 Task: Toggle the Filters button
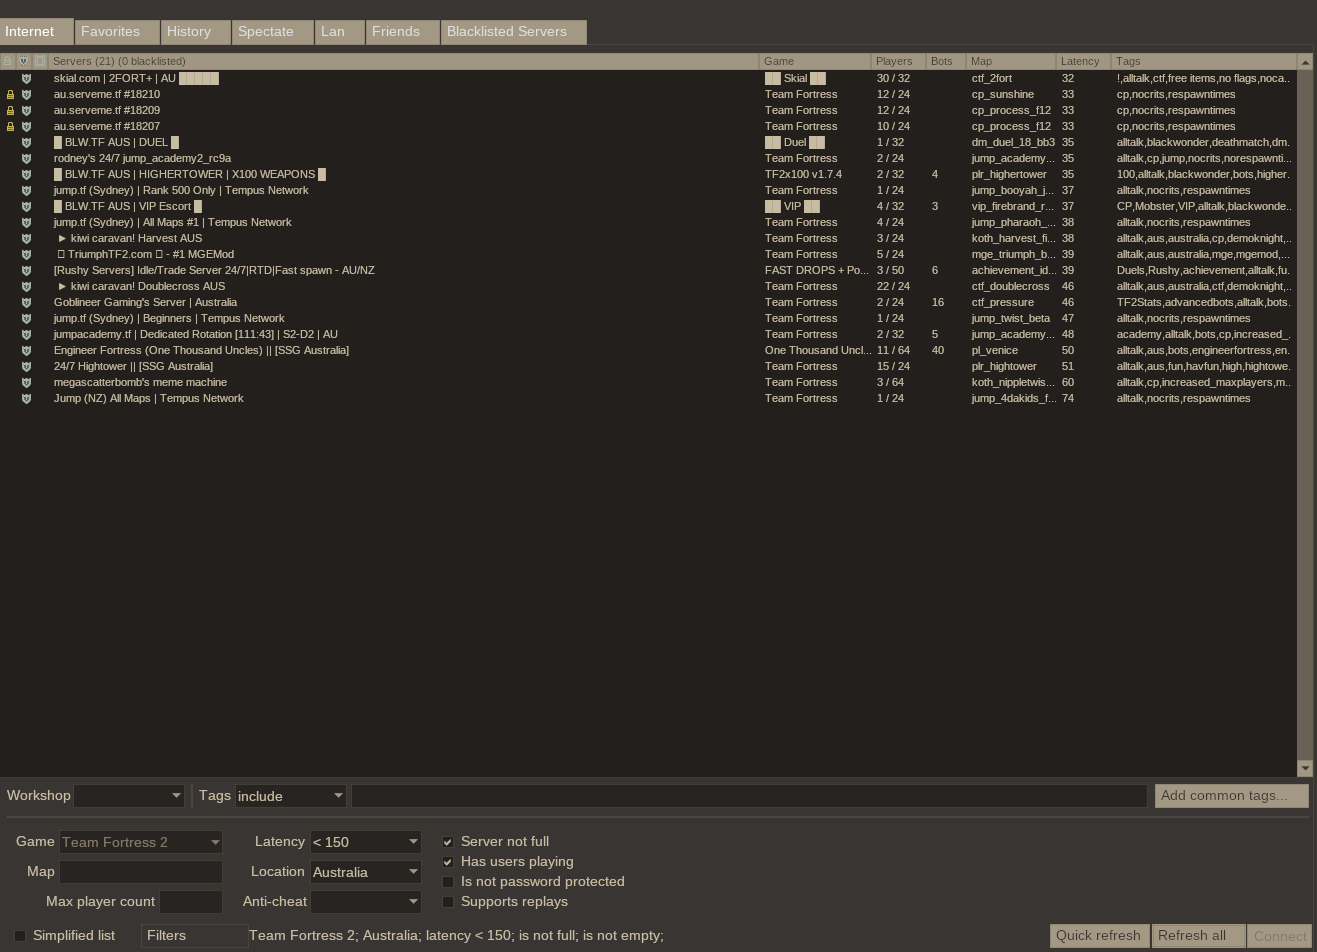click(194, 936)
